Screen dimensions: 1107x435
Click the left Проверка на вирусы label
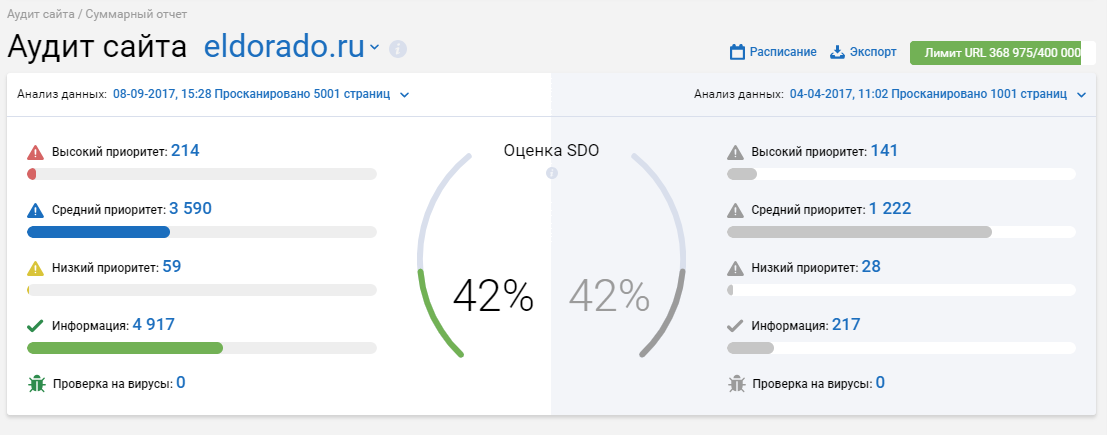click(x=113, y=384)
